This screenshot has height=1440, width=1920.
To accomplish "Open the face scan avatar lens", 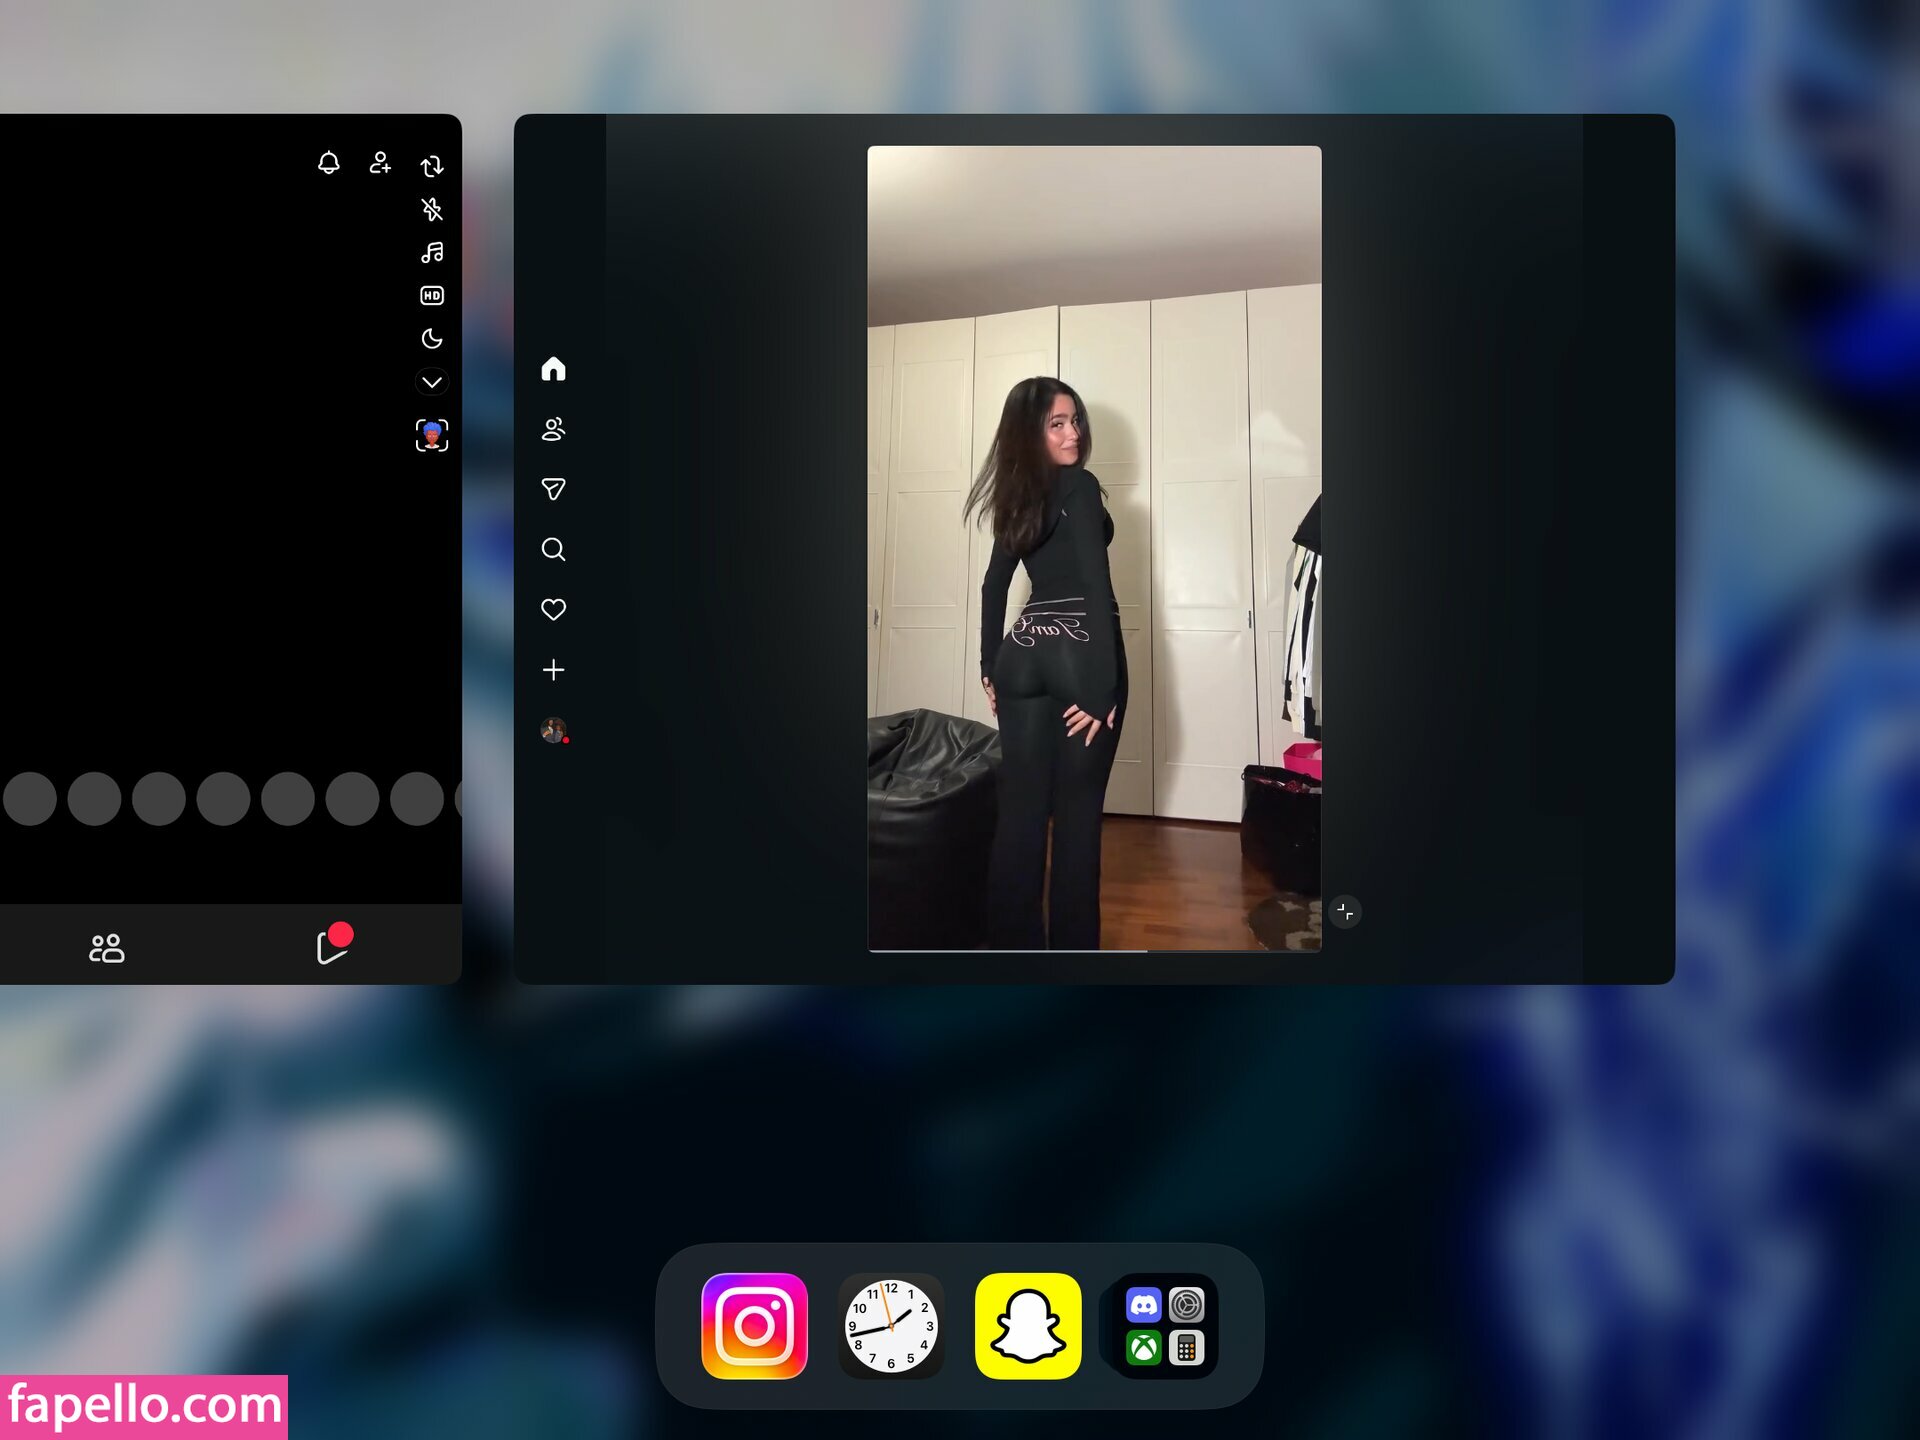I will coord(432,435).
